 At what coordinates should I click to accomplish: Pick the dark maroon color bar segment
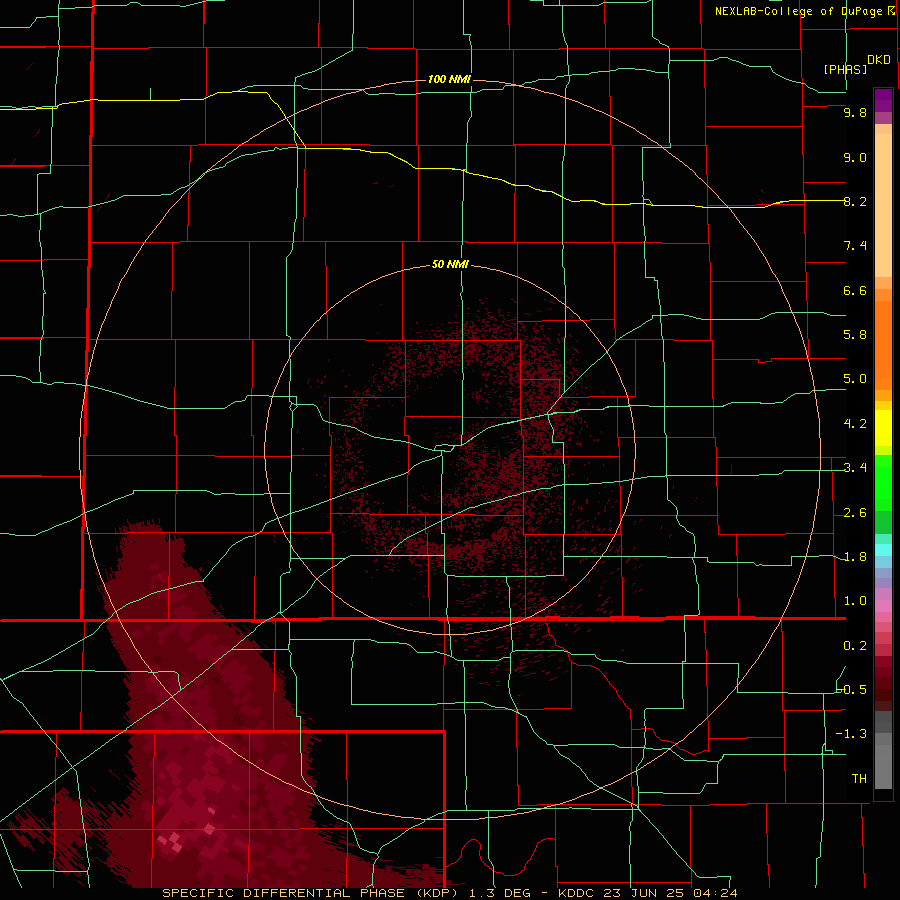coord(883,693)
